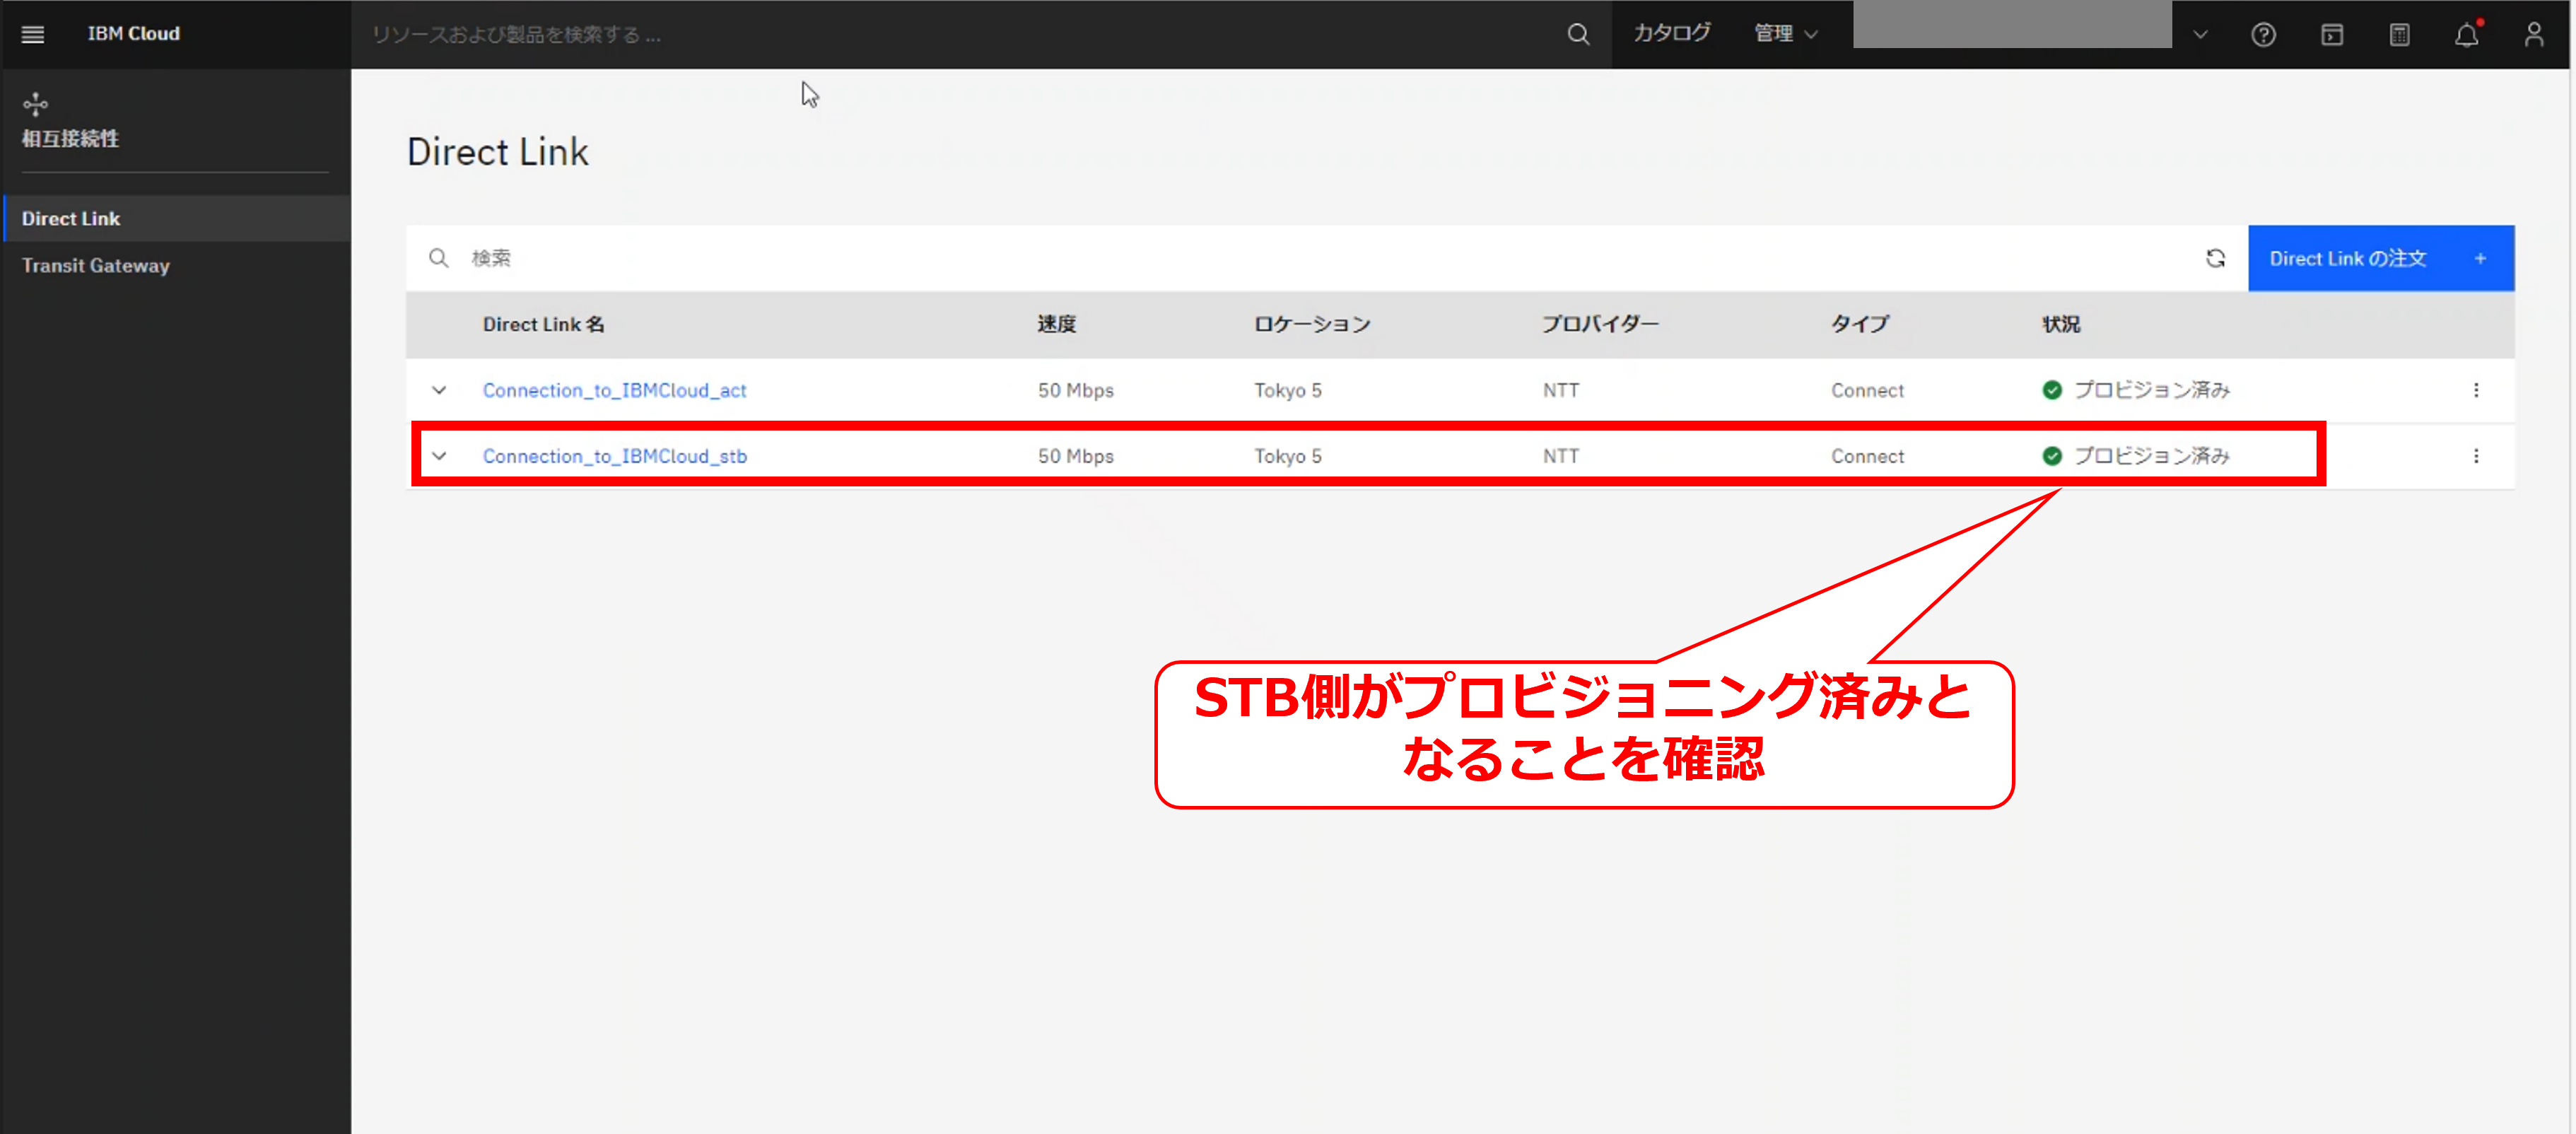Open the Connection_to_IBMCloud_stb link
Image resolution: width=2576 pixels, height=1134 pixels.
coord(614,456)
